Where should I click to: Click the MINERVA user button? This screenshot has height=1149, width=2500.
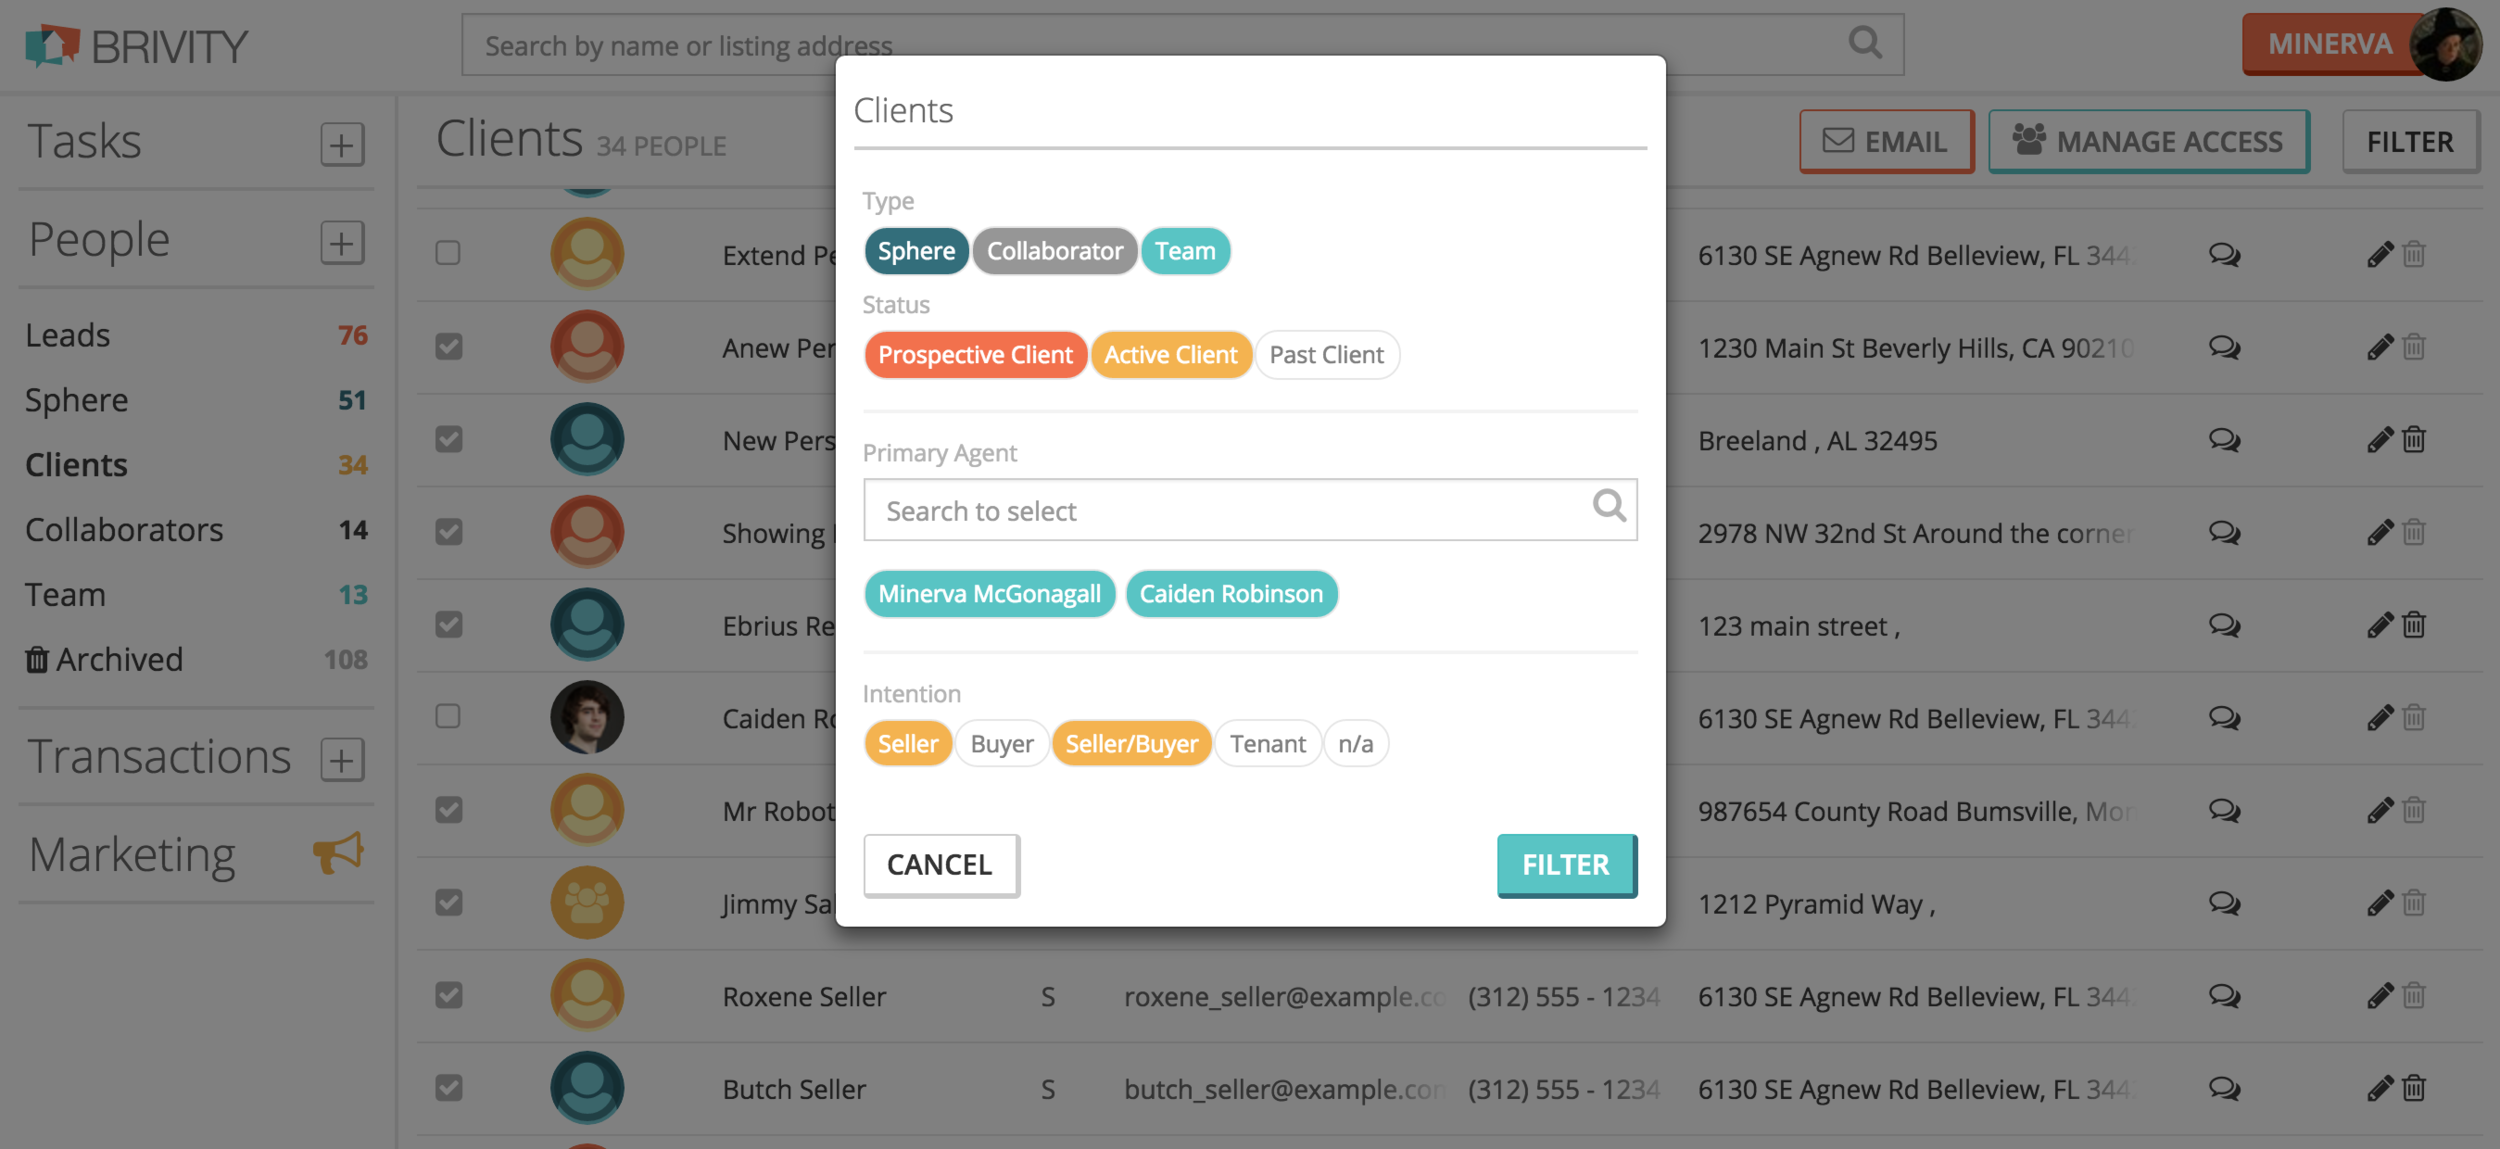2329,44
